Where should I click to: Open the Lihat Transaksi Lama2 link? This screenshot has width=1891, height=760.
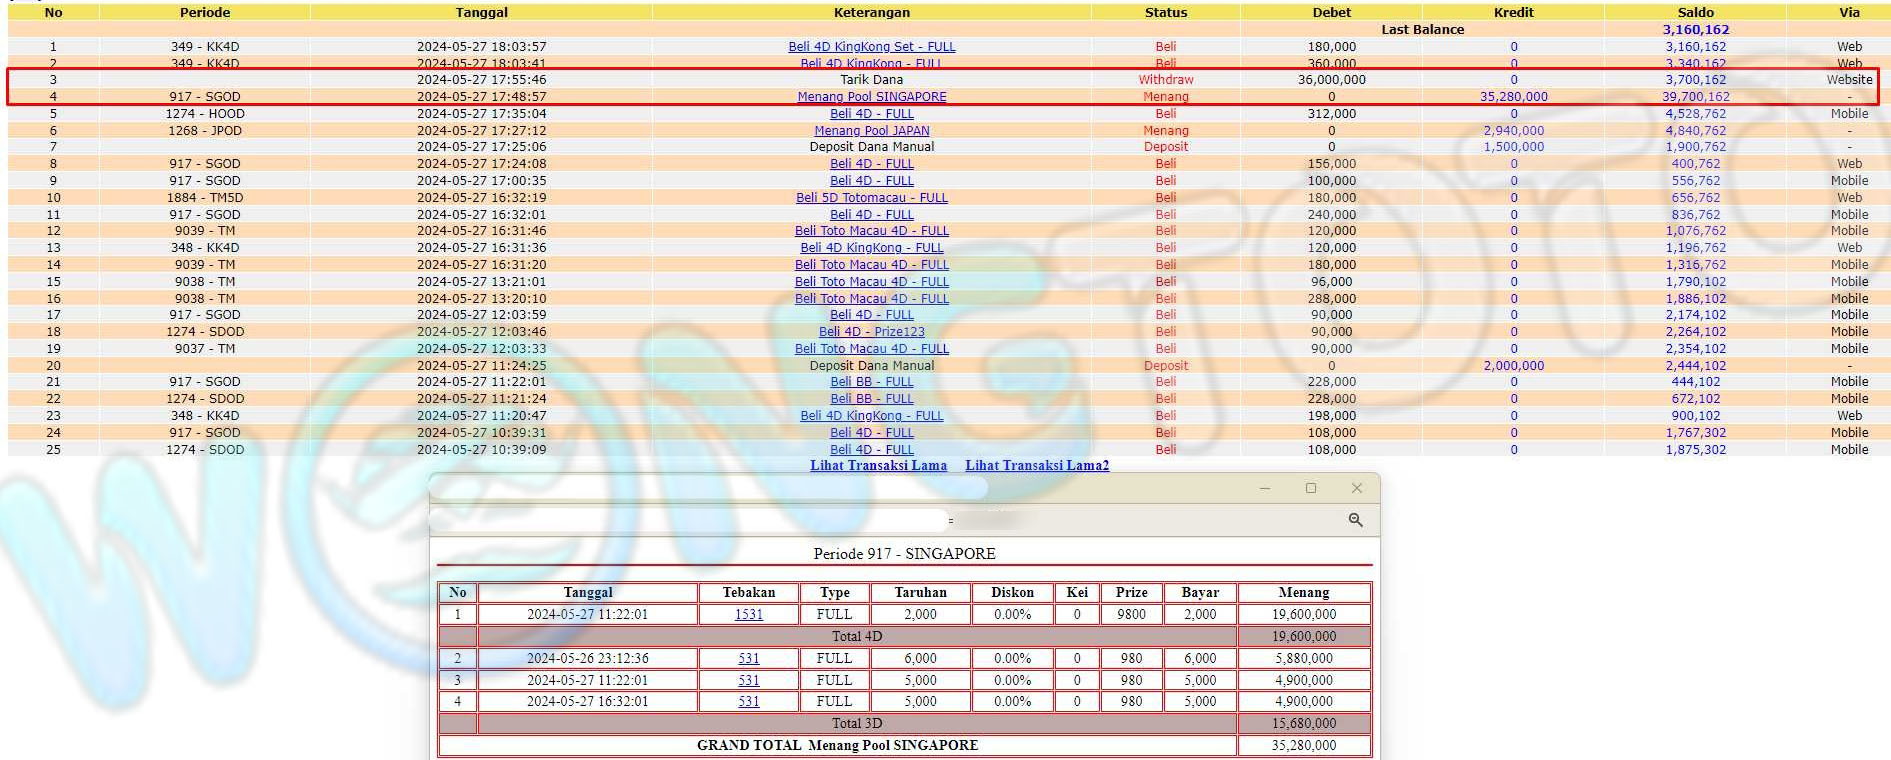tap(1037, 465)
